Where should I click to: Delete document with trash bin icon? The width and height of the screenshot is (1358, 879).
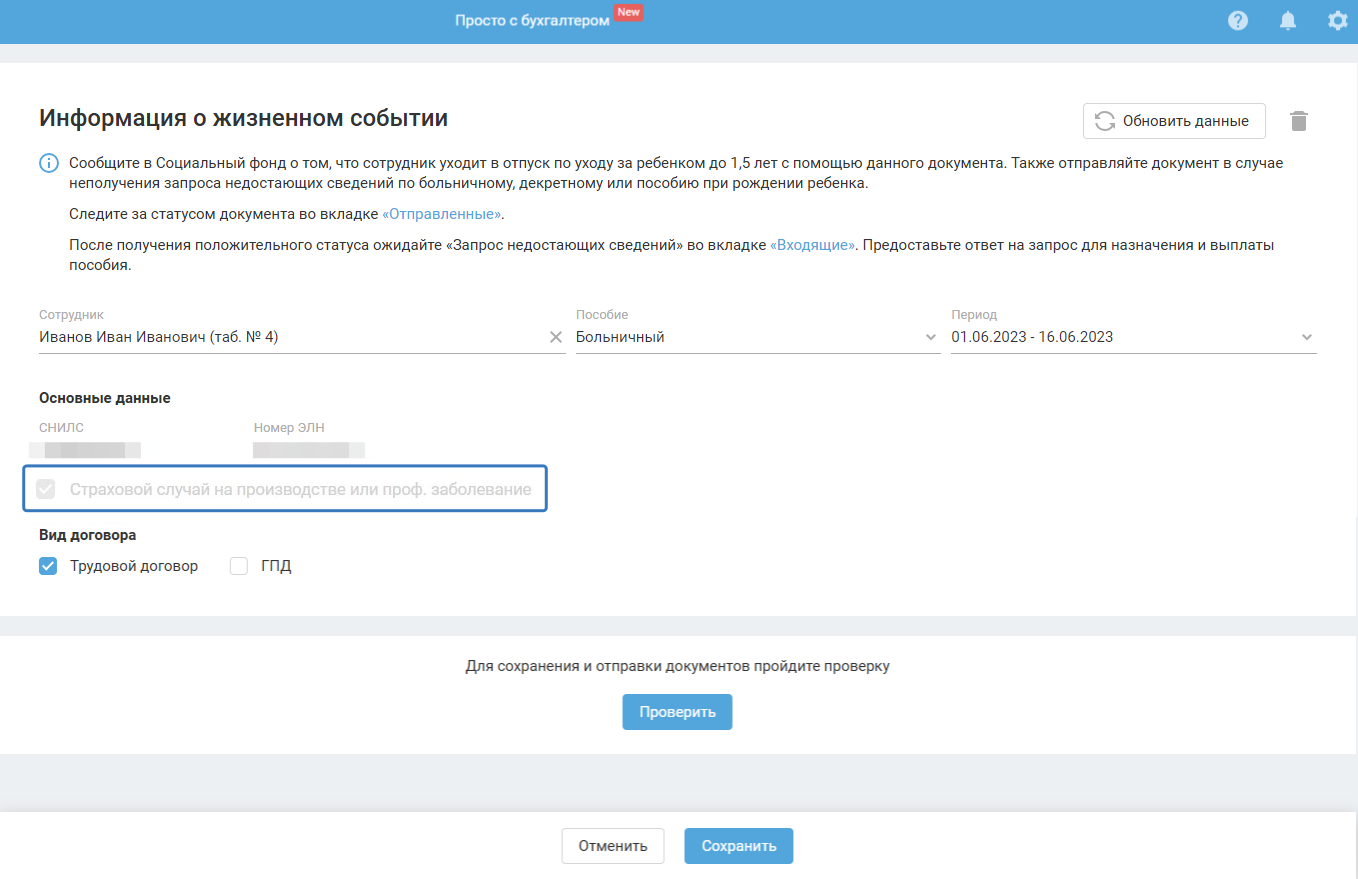pyautogui.click(x=1298, y=121)
